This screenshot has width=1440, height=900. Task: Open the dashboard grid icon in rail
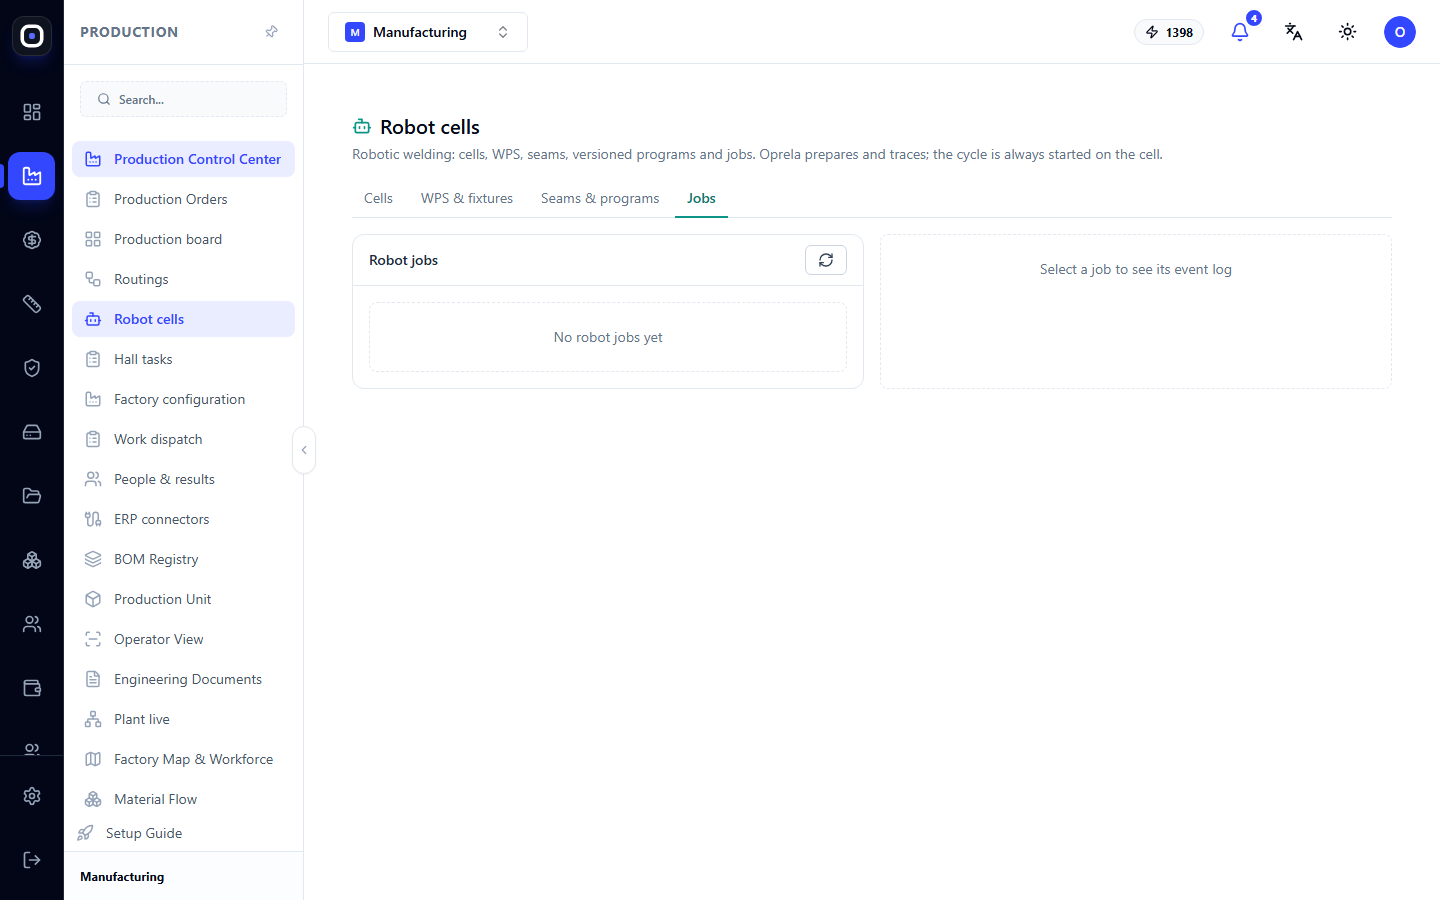click(x=32, y=112)
